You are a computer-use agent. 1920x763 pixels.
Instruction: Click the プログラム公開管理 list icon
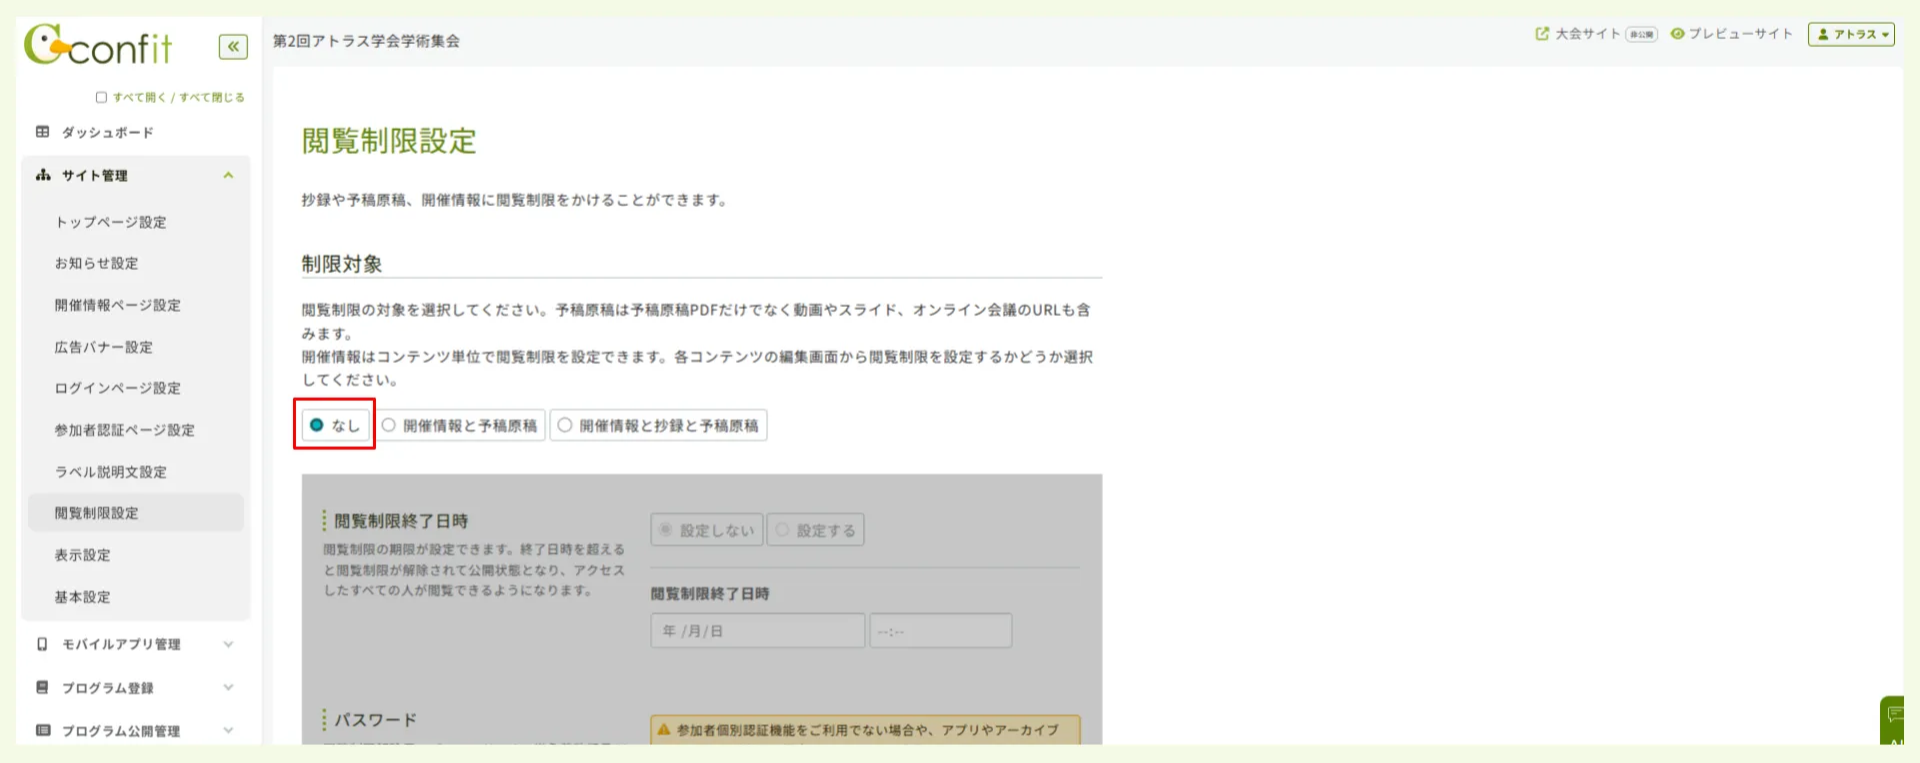pos(43,730)
